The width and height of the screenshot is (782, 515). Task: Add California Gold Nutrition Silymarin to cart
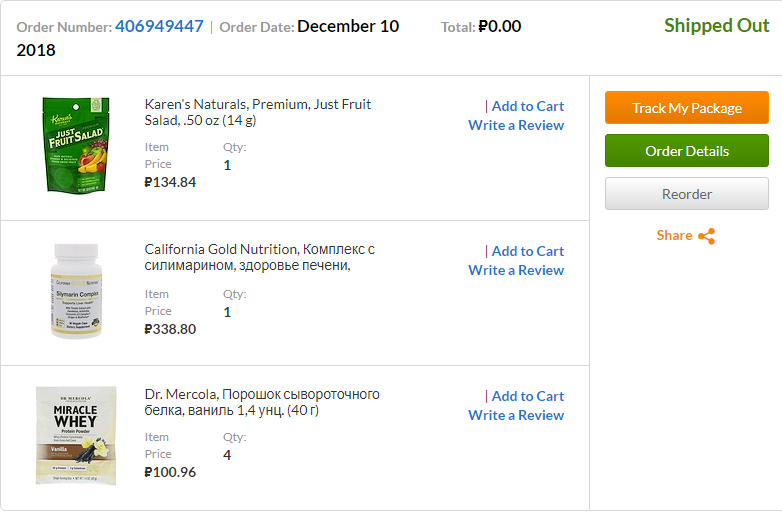pos(528,251)
